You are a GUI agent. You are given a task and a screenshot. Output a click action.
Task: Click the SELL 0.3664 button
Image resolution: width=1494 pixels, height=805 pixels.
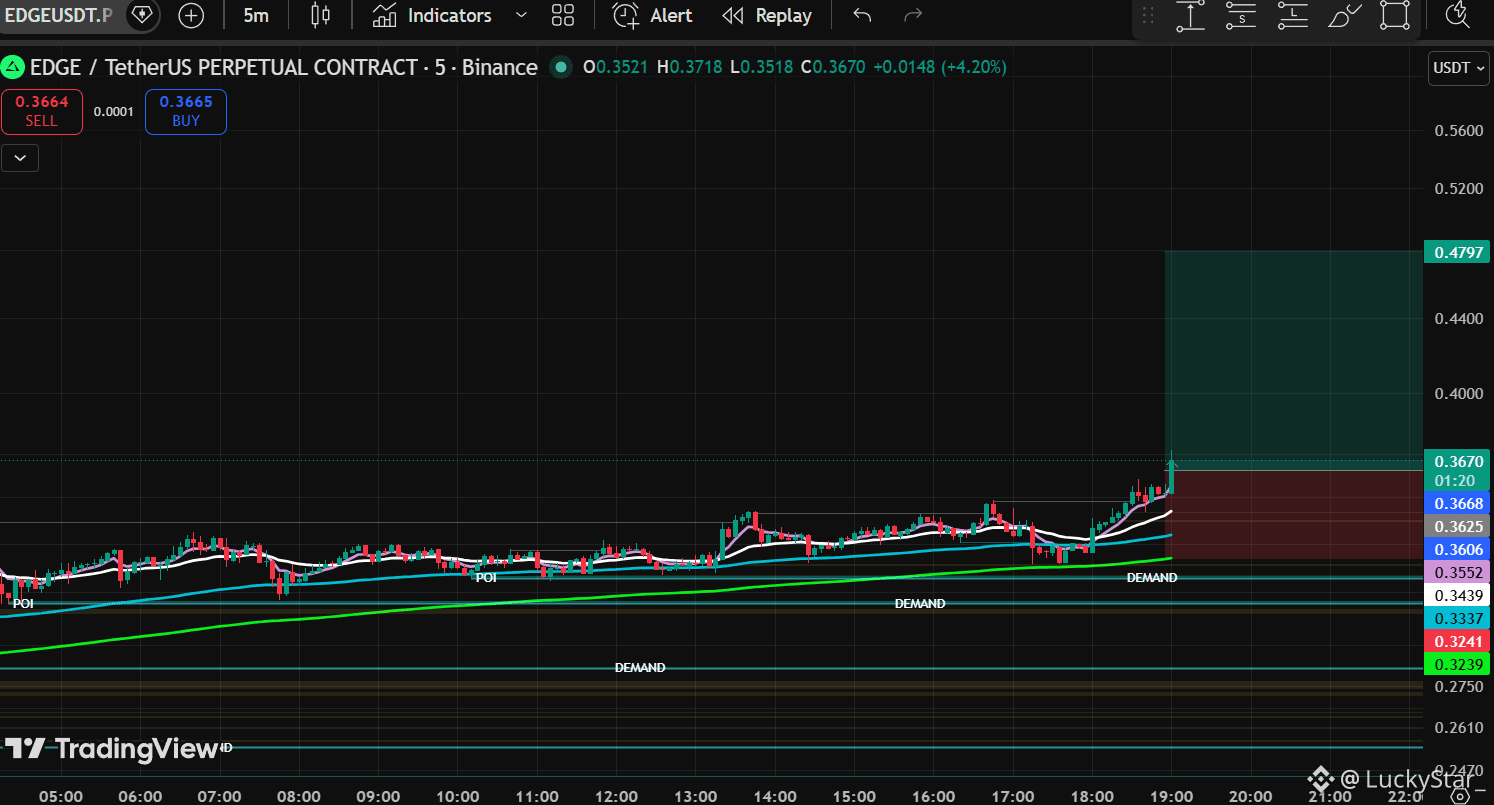click(42, 112)
